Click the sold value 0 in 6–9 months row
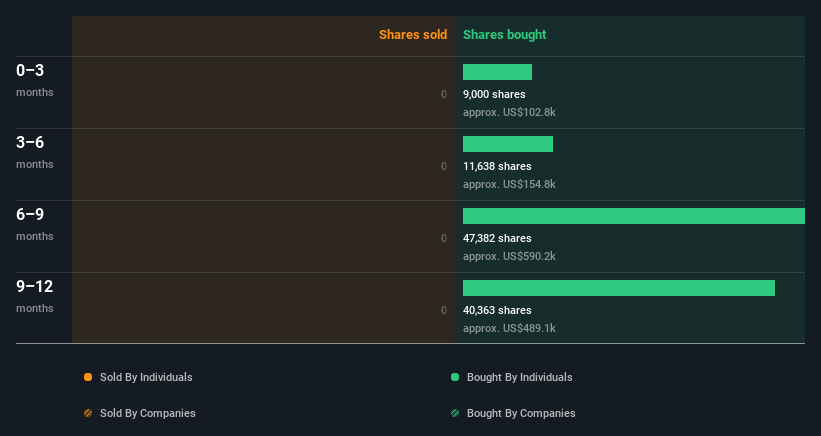Image resolution: width=821 pixels, height=436 pixels. click(x=444, y=238)
